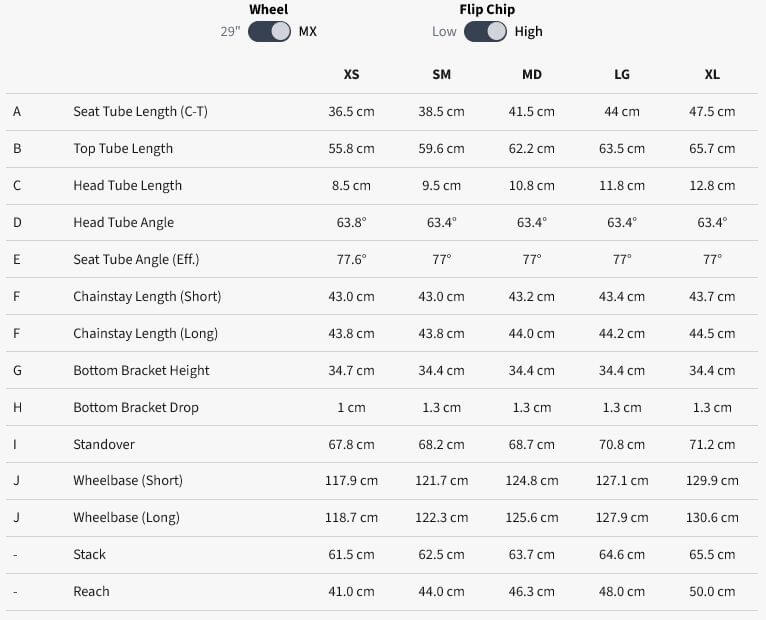
Task: Click the LG size column header
Action: [x=622, y=74]
